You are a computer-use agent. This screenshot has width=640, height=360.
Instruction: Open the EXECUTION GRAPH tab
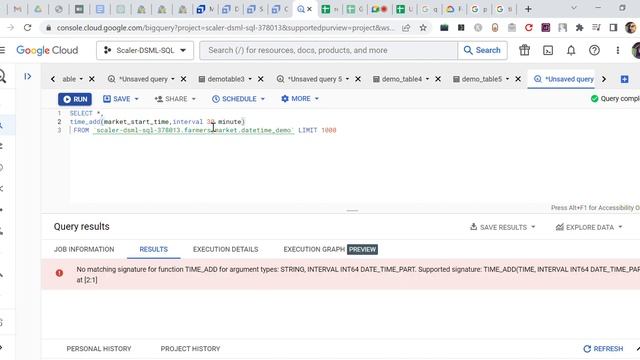(x=314, y=249)
